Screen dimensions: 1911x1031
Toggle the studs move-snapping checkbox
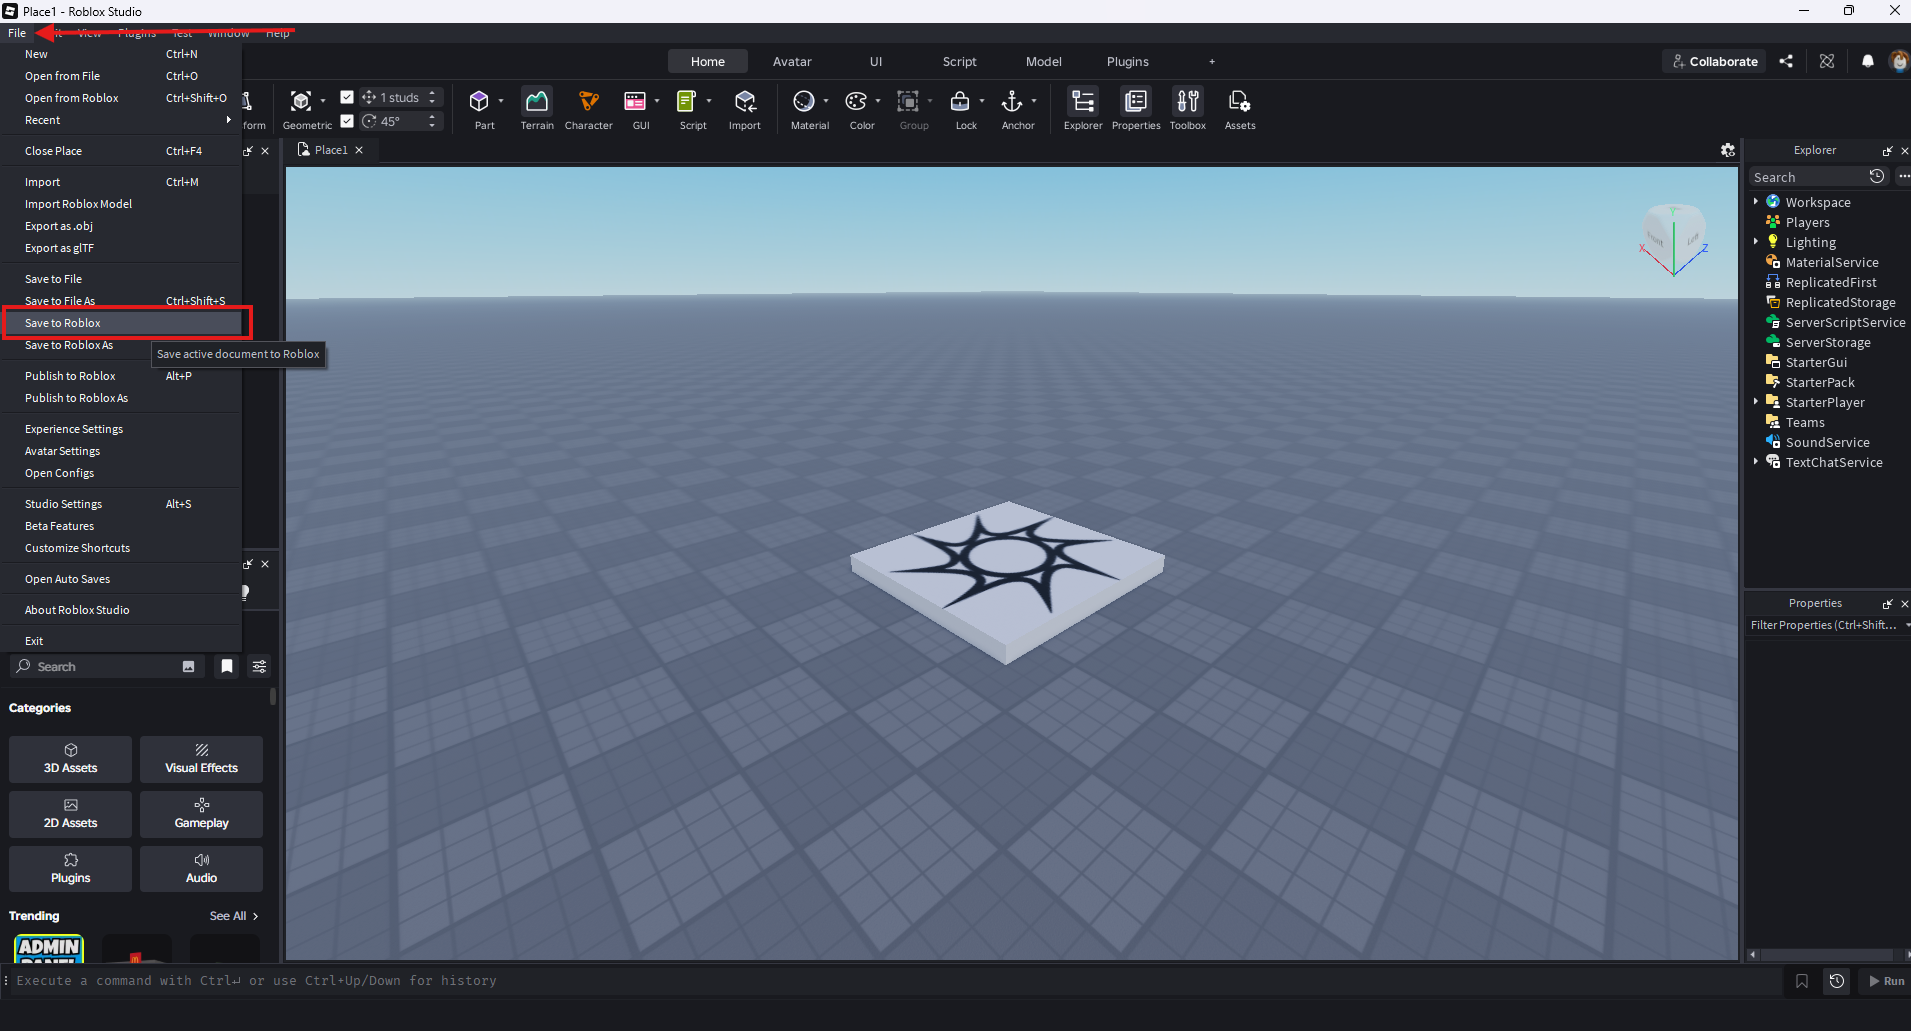point(347,97)
